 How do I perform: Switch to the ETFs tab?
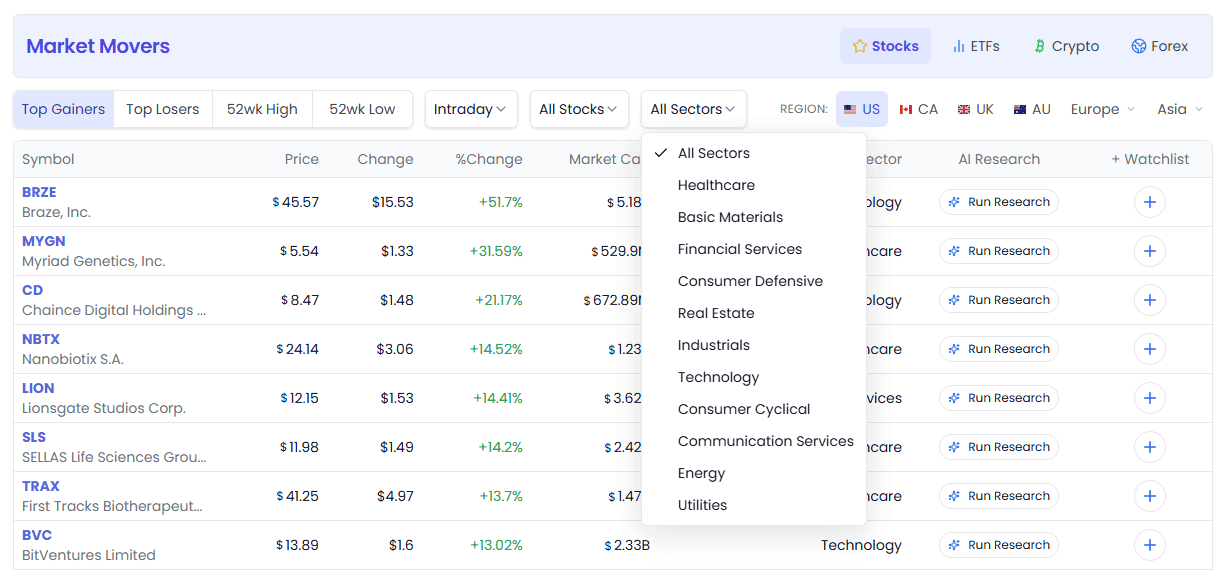[x=976, y=46]
